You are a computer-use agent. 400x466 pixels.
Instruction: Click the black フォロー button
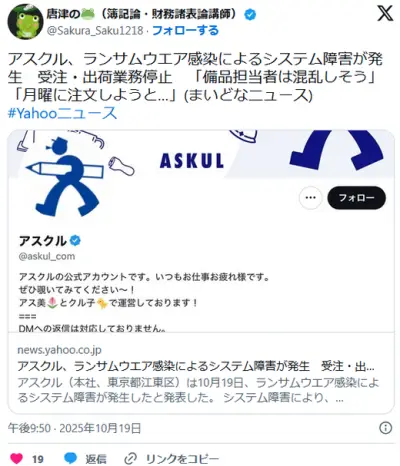point(357,198)
